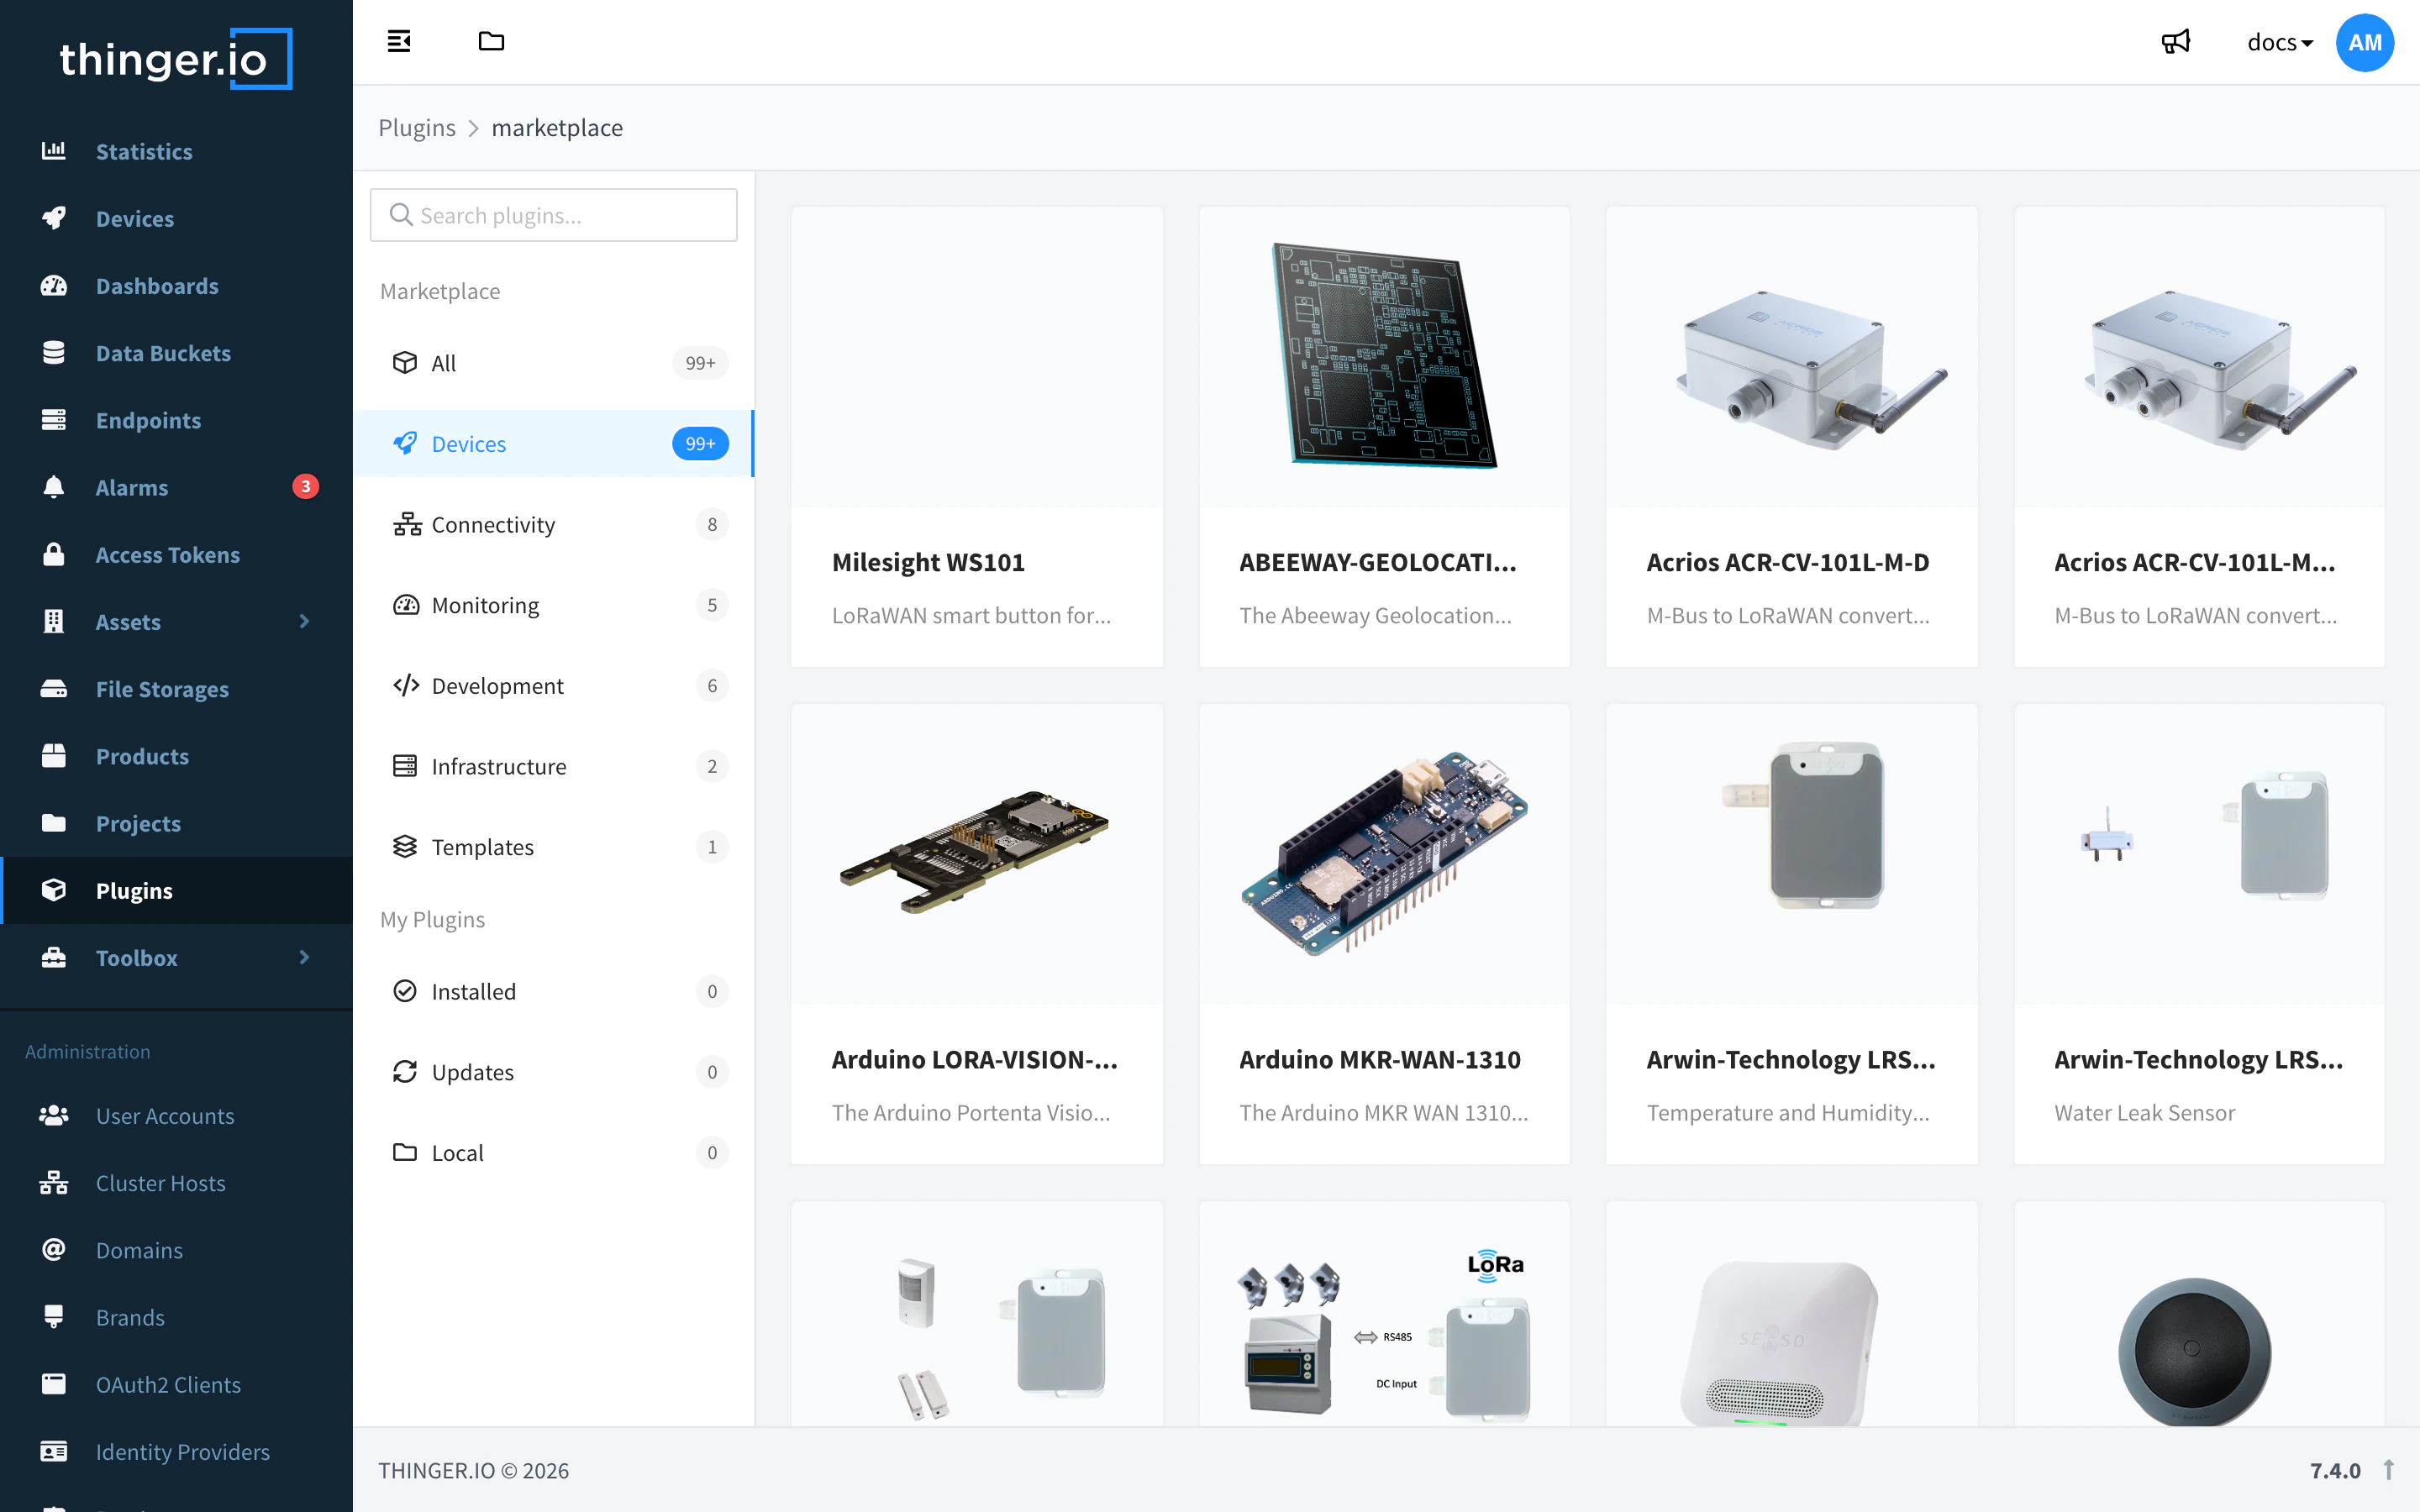This screenshot has height=1512, width=2420.
Task: Open the AM user avatar
Action: tap(2364, 43)
